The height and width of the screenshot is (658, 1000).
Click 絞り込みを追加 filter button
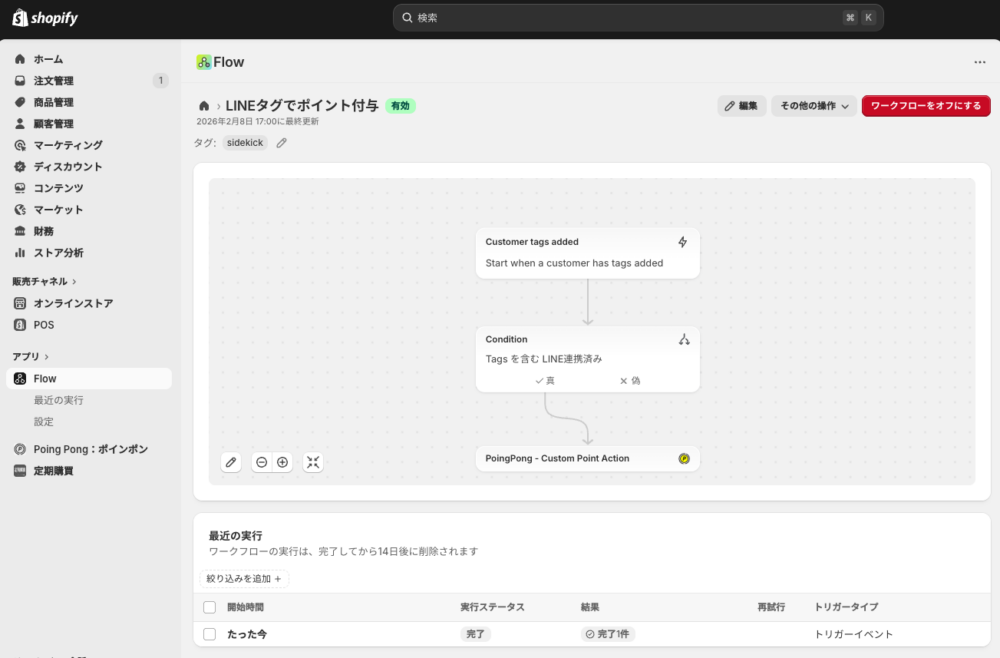(x=244, y=578)
